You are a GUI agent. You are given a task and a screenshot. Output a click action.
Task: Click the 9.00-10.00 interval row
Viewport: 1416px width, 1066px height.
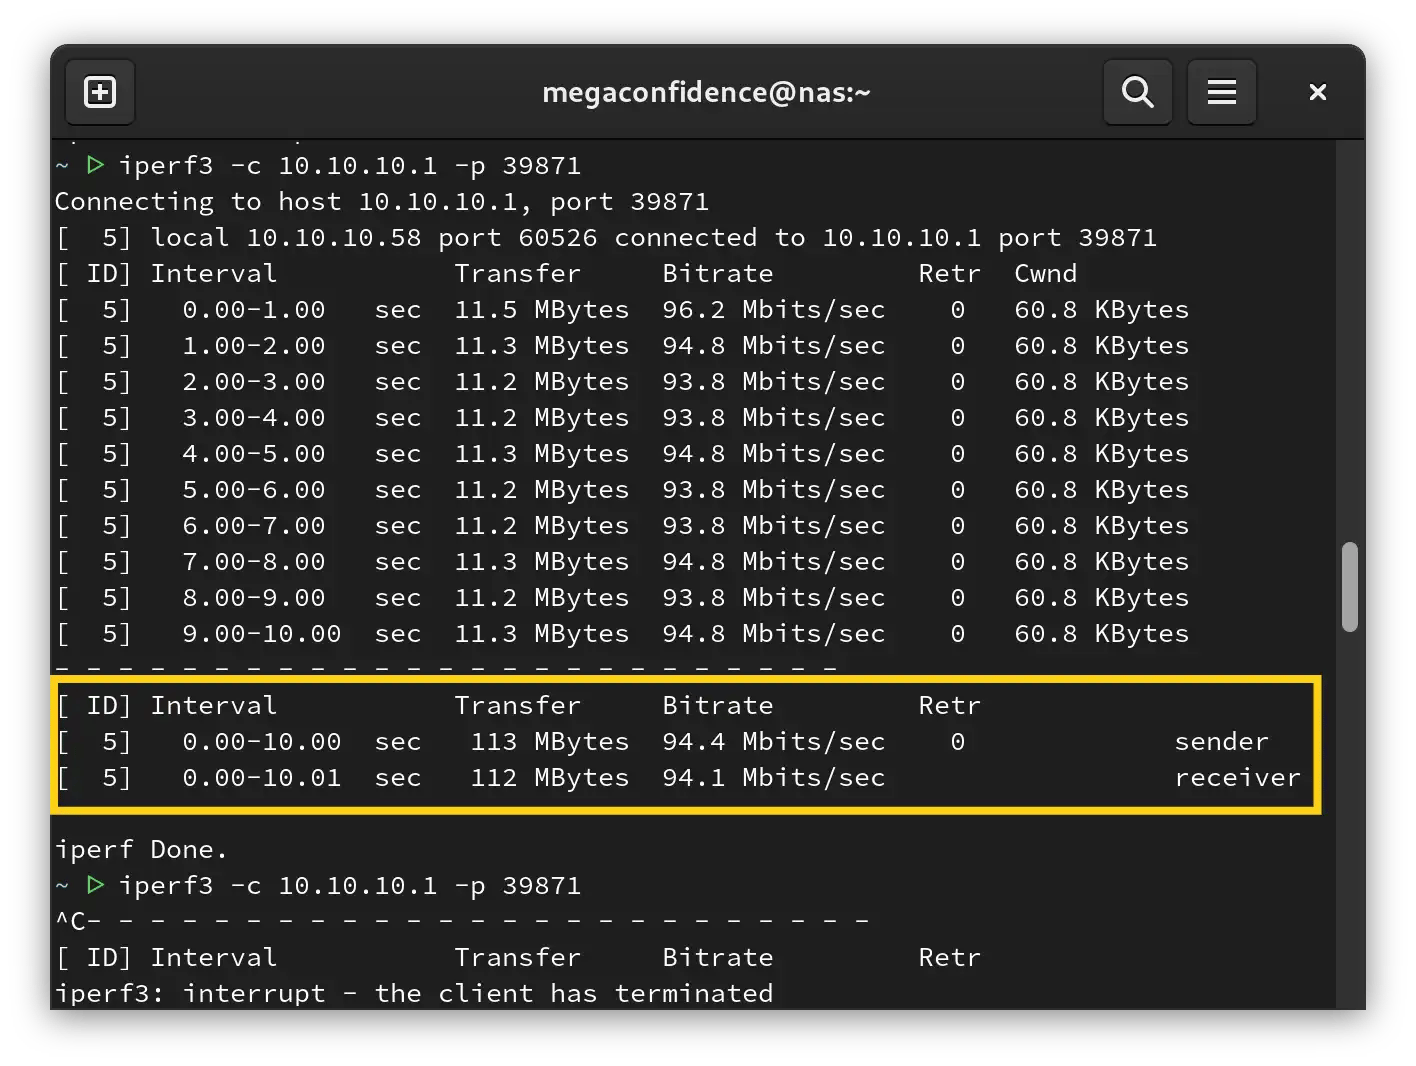(622, 633)
